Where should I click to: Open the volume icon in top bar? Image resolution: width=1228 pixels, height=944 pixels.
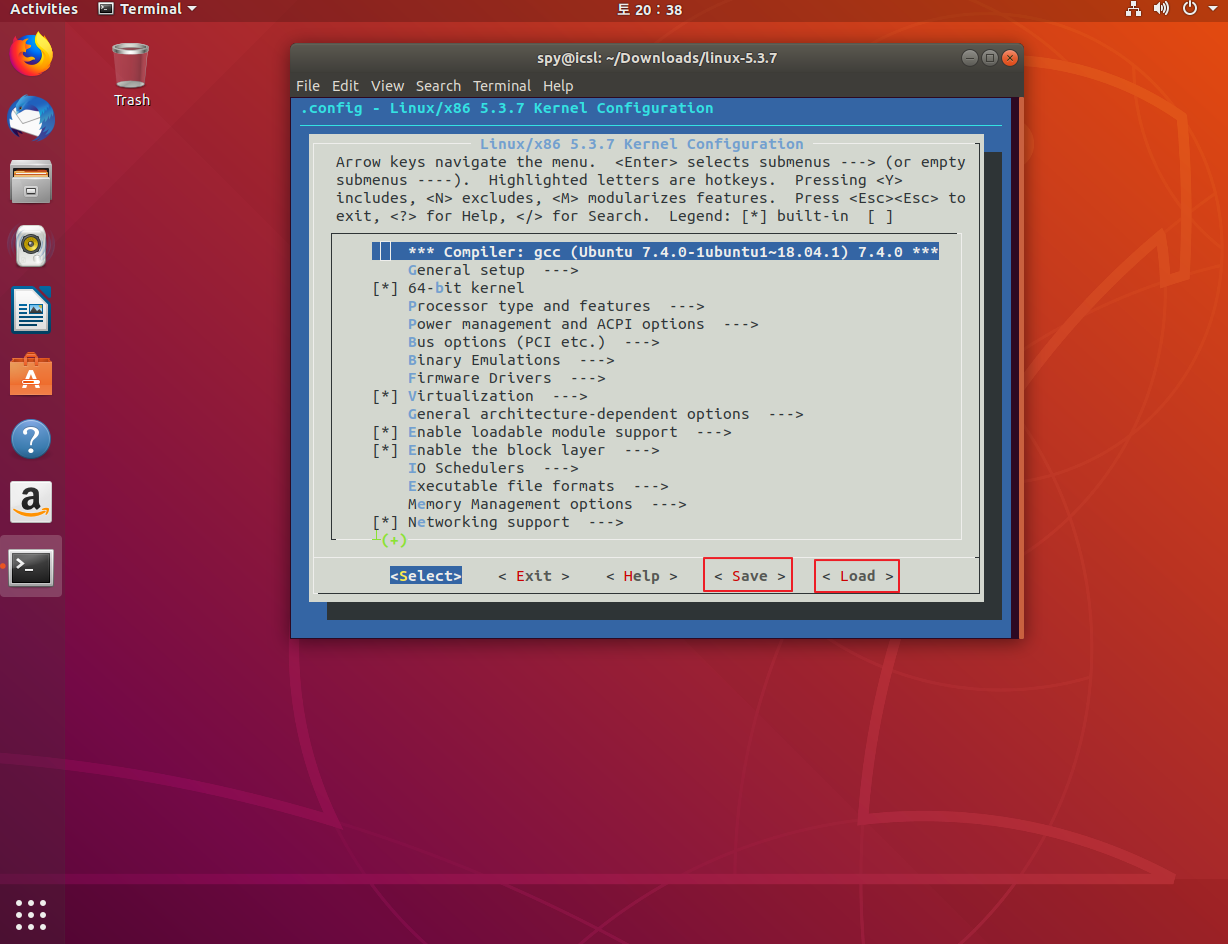point(1161,9)
